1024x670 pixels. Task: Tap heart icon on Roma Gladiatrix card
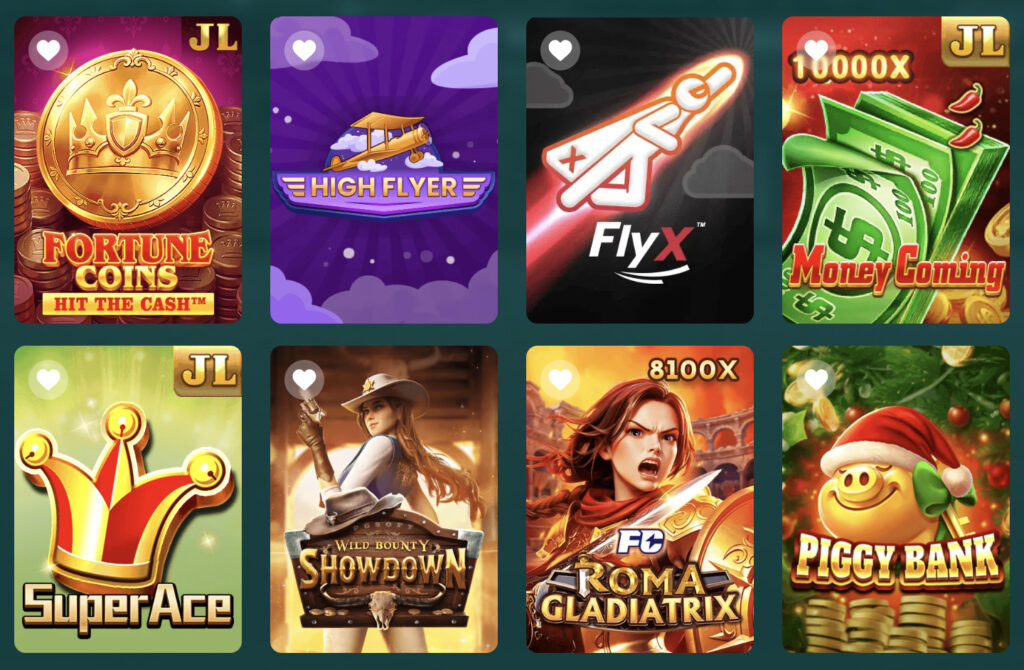(560, 379)
